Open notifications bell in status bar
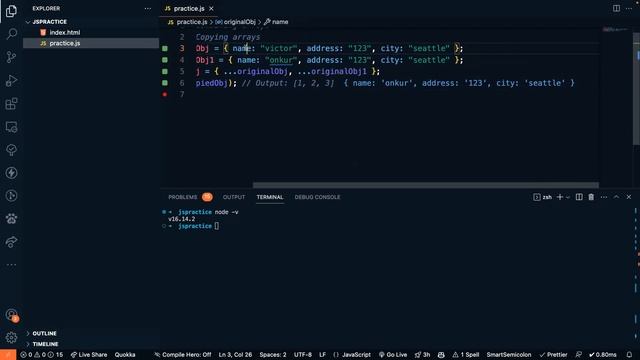Image resolution: width=640 pixels, height=360 pixels. 629,355
